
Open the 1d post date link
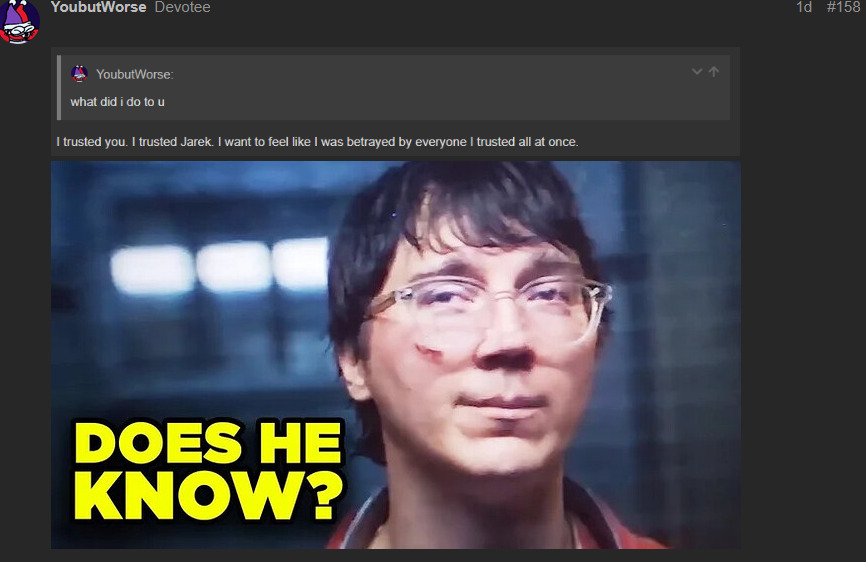click(x=804, y=7)
